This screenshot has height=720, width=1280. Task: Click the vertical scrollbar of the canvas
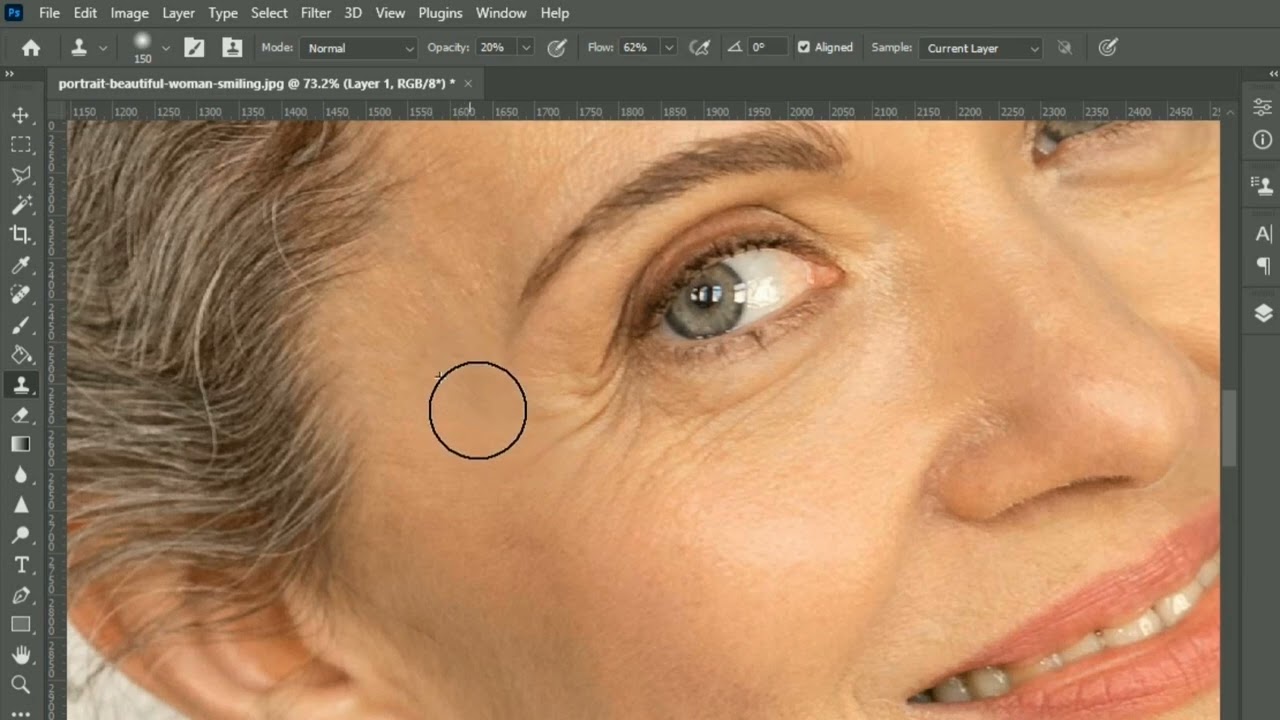pos(1230,428)
